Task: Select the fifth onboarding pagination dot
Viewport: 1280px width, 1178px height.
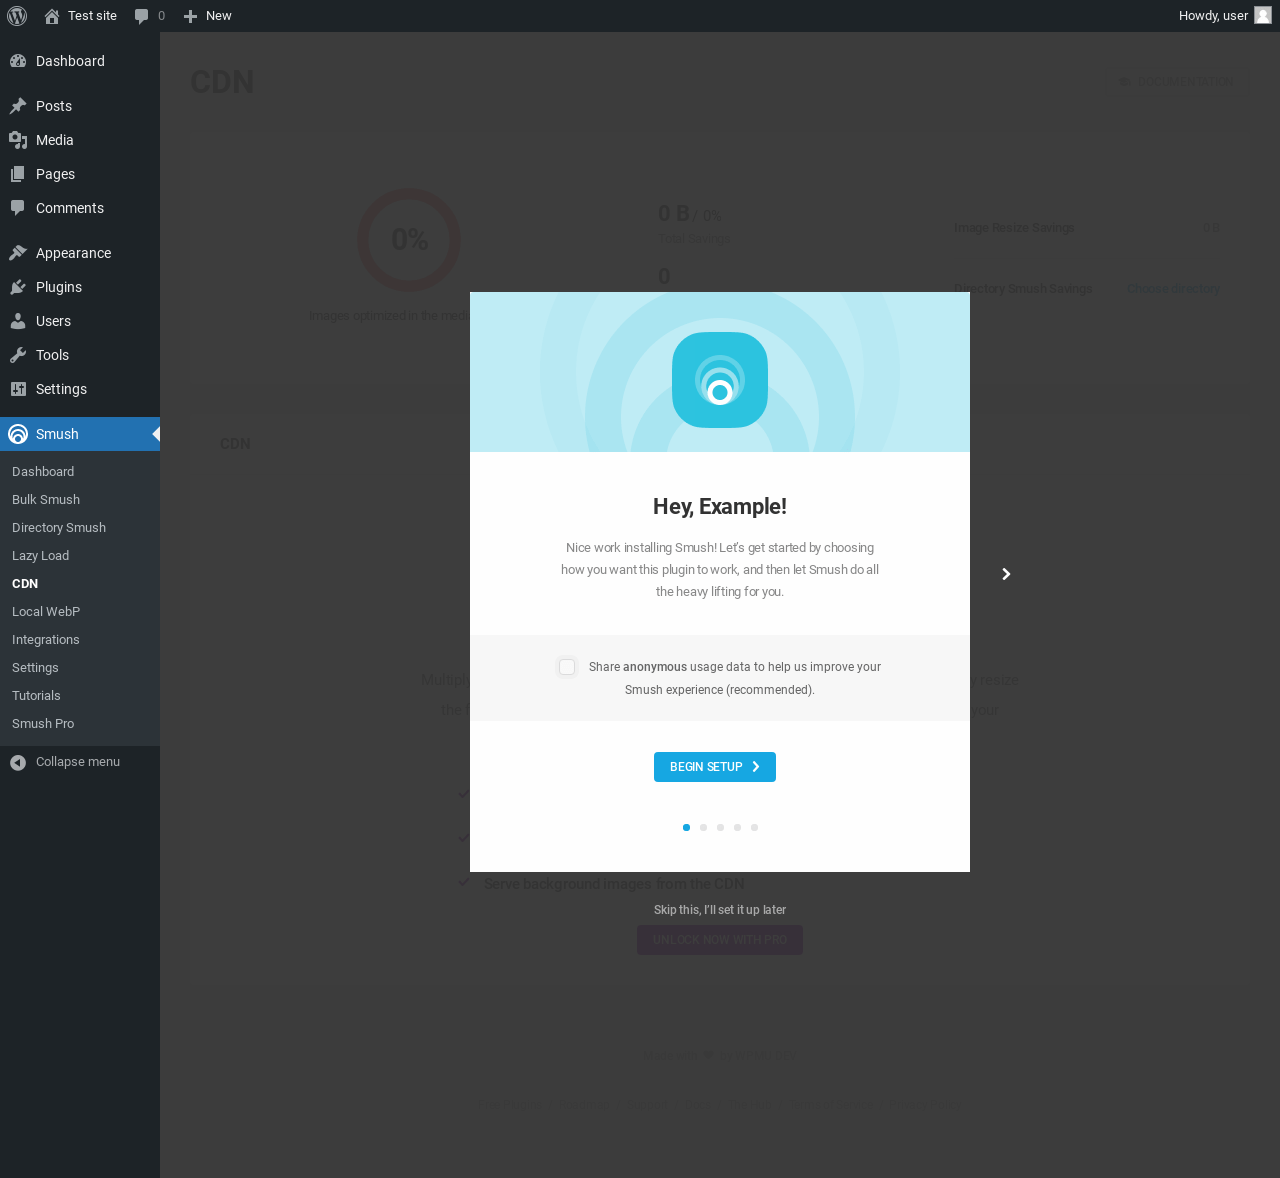Action: [754, 827]
